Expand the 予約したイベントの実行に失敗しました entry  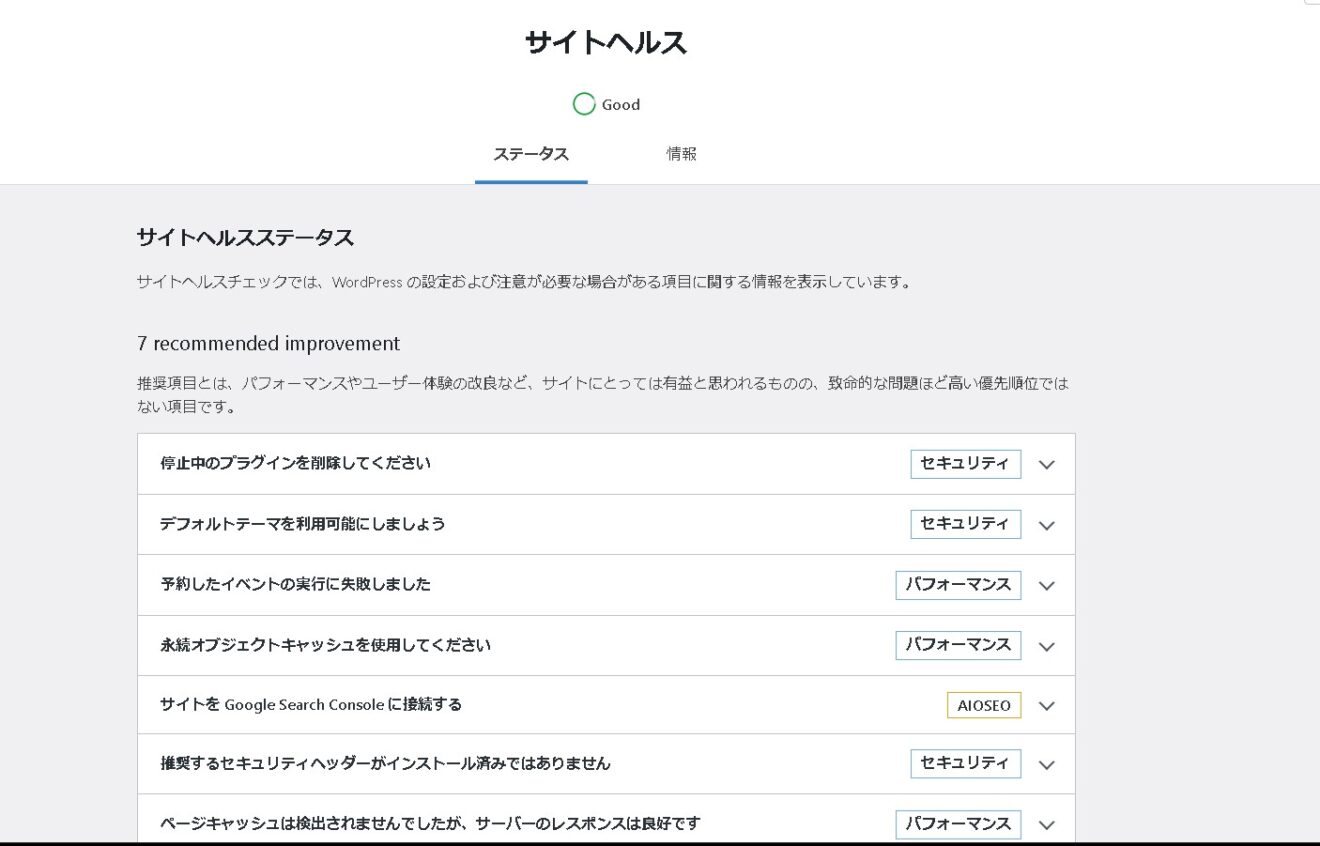click(x=1046, y=585)
